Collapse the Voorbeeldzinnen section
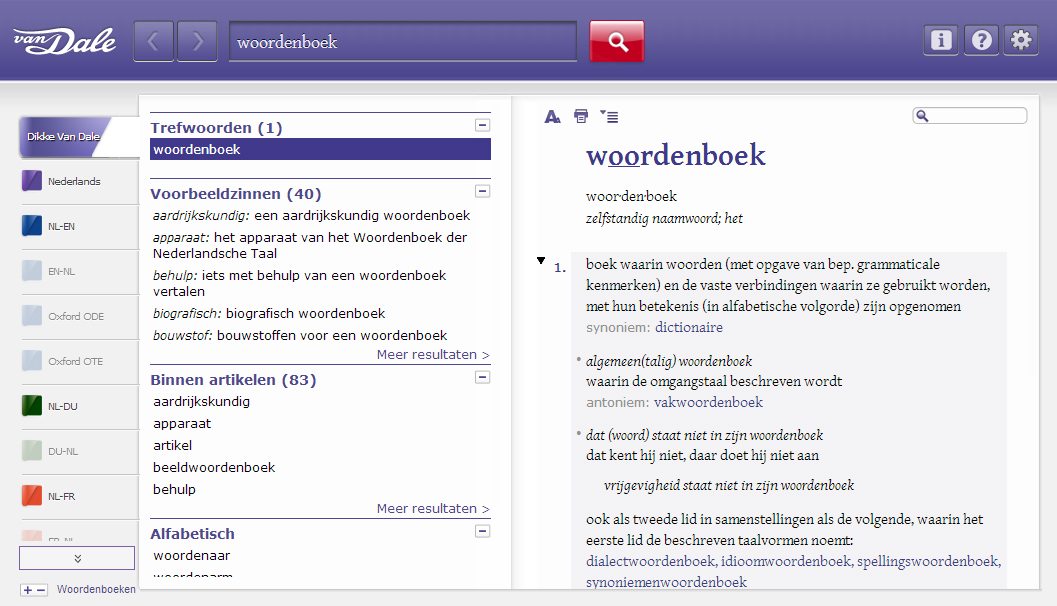The height and width of the screenshot is (606, 1057). point(483,191)
